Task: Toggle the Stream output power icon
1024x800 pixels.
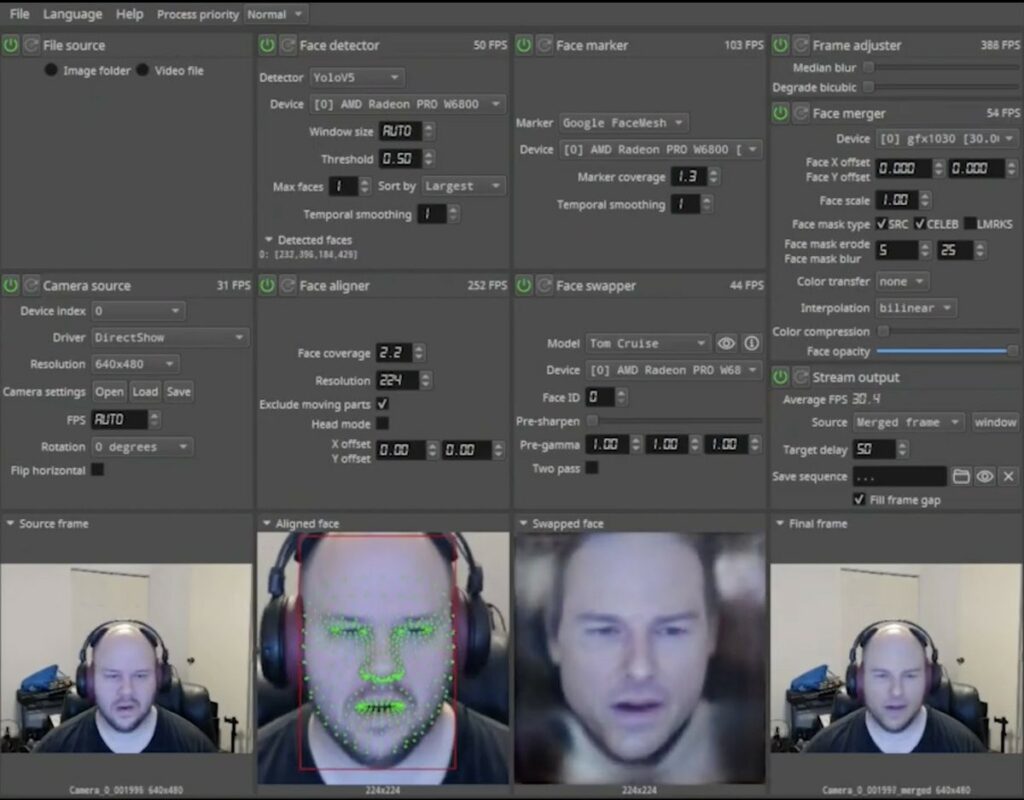Action: [x=780, y=377]
